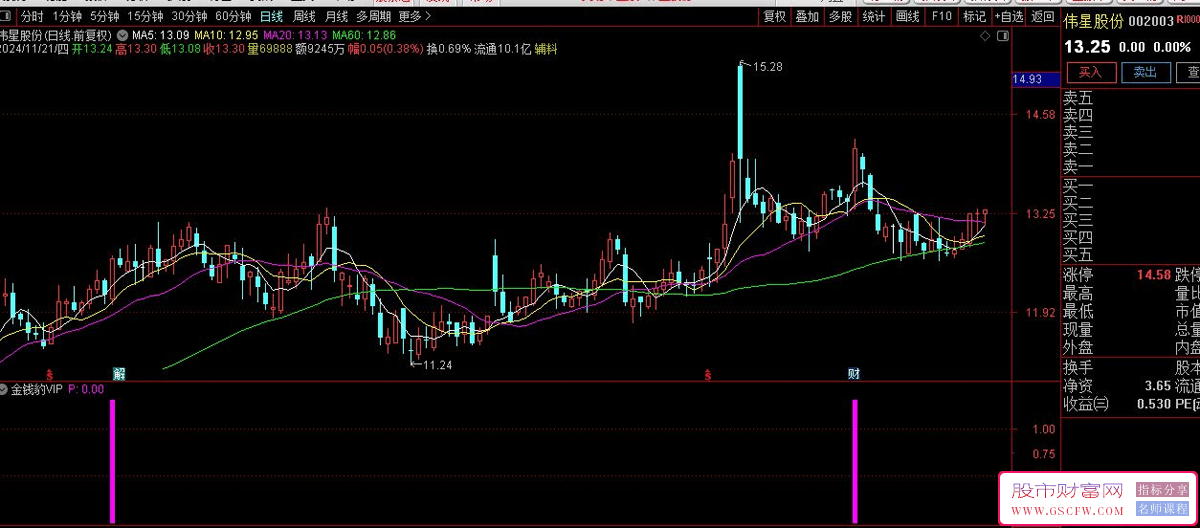Open the 多周期 multi-period view
Image resolution: width=1200 pixels, height=528 pixels.
click(374, 16)
